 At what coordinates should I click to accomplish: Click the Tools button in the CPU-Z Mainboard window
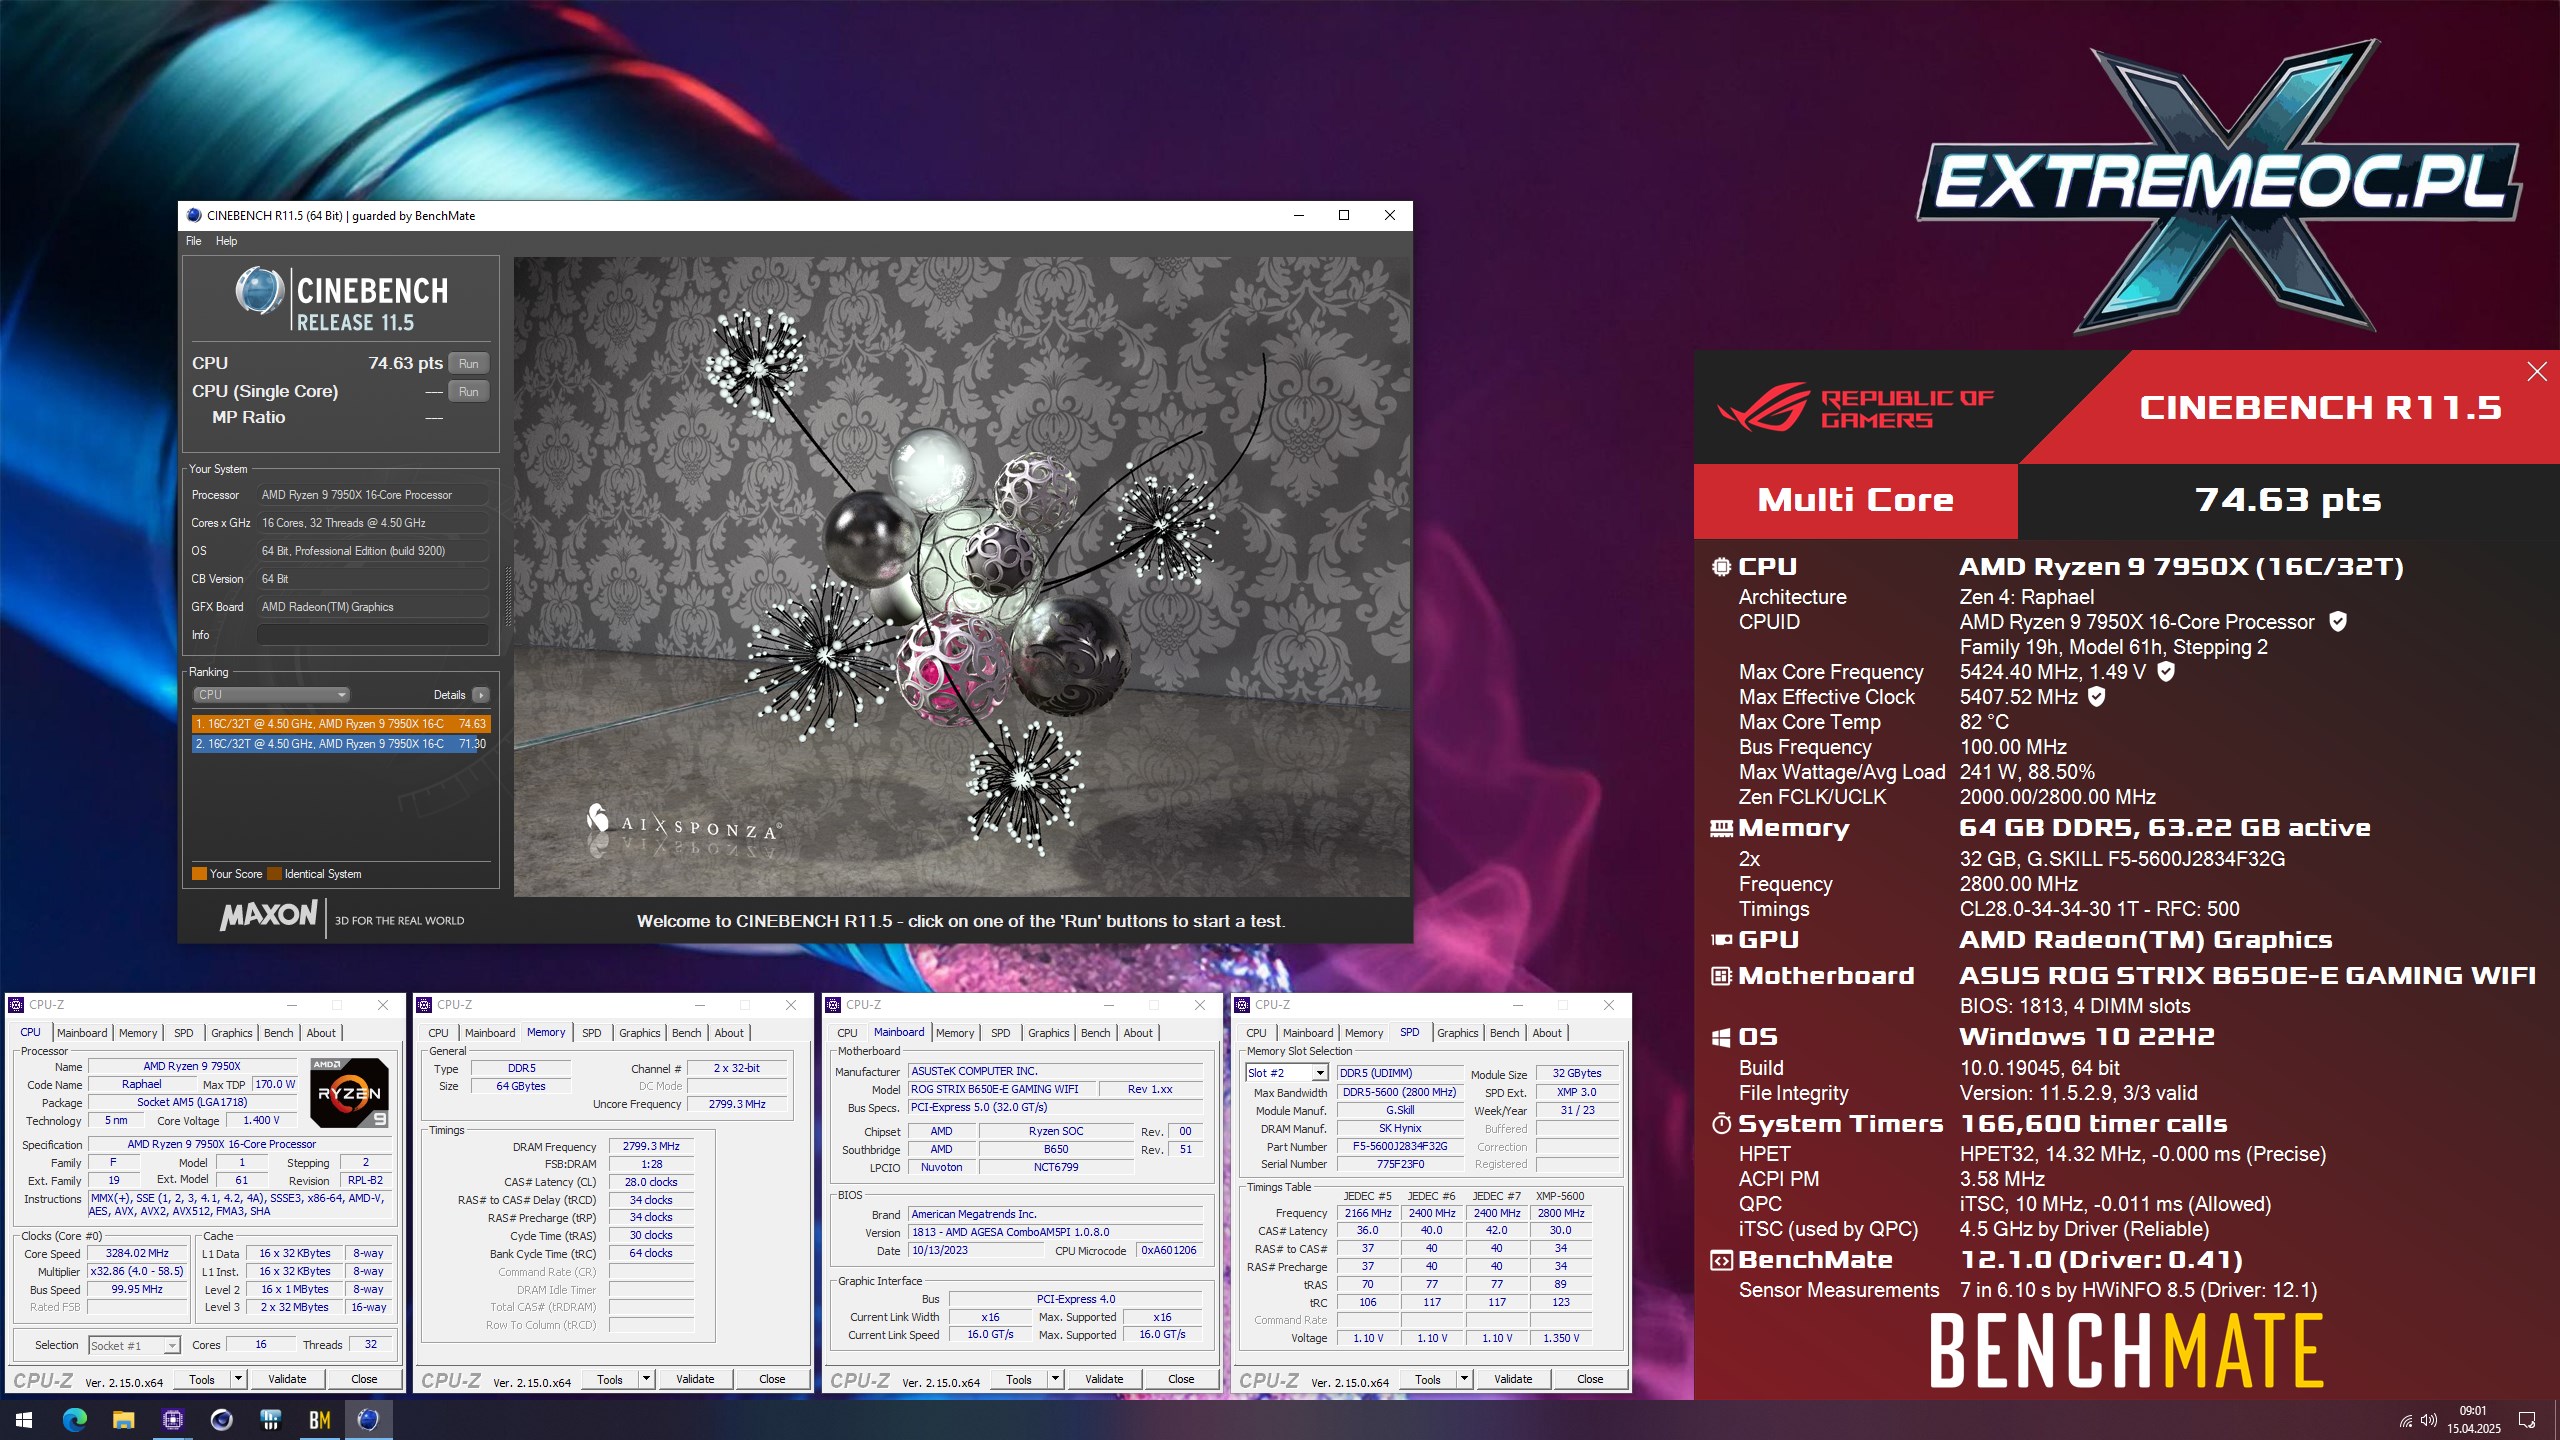[x=1018, y=1379]
